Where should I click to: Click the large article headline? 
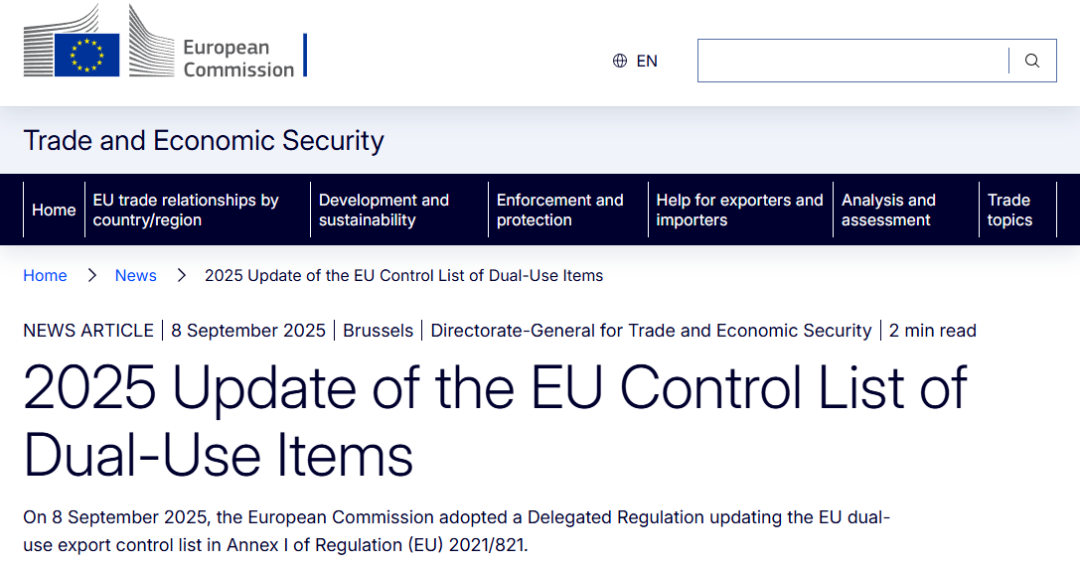tap(495, 421)
